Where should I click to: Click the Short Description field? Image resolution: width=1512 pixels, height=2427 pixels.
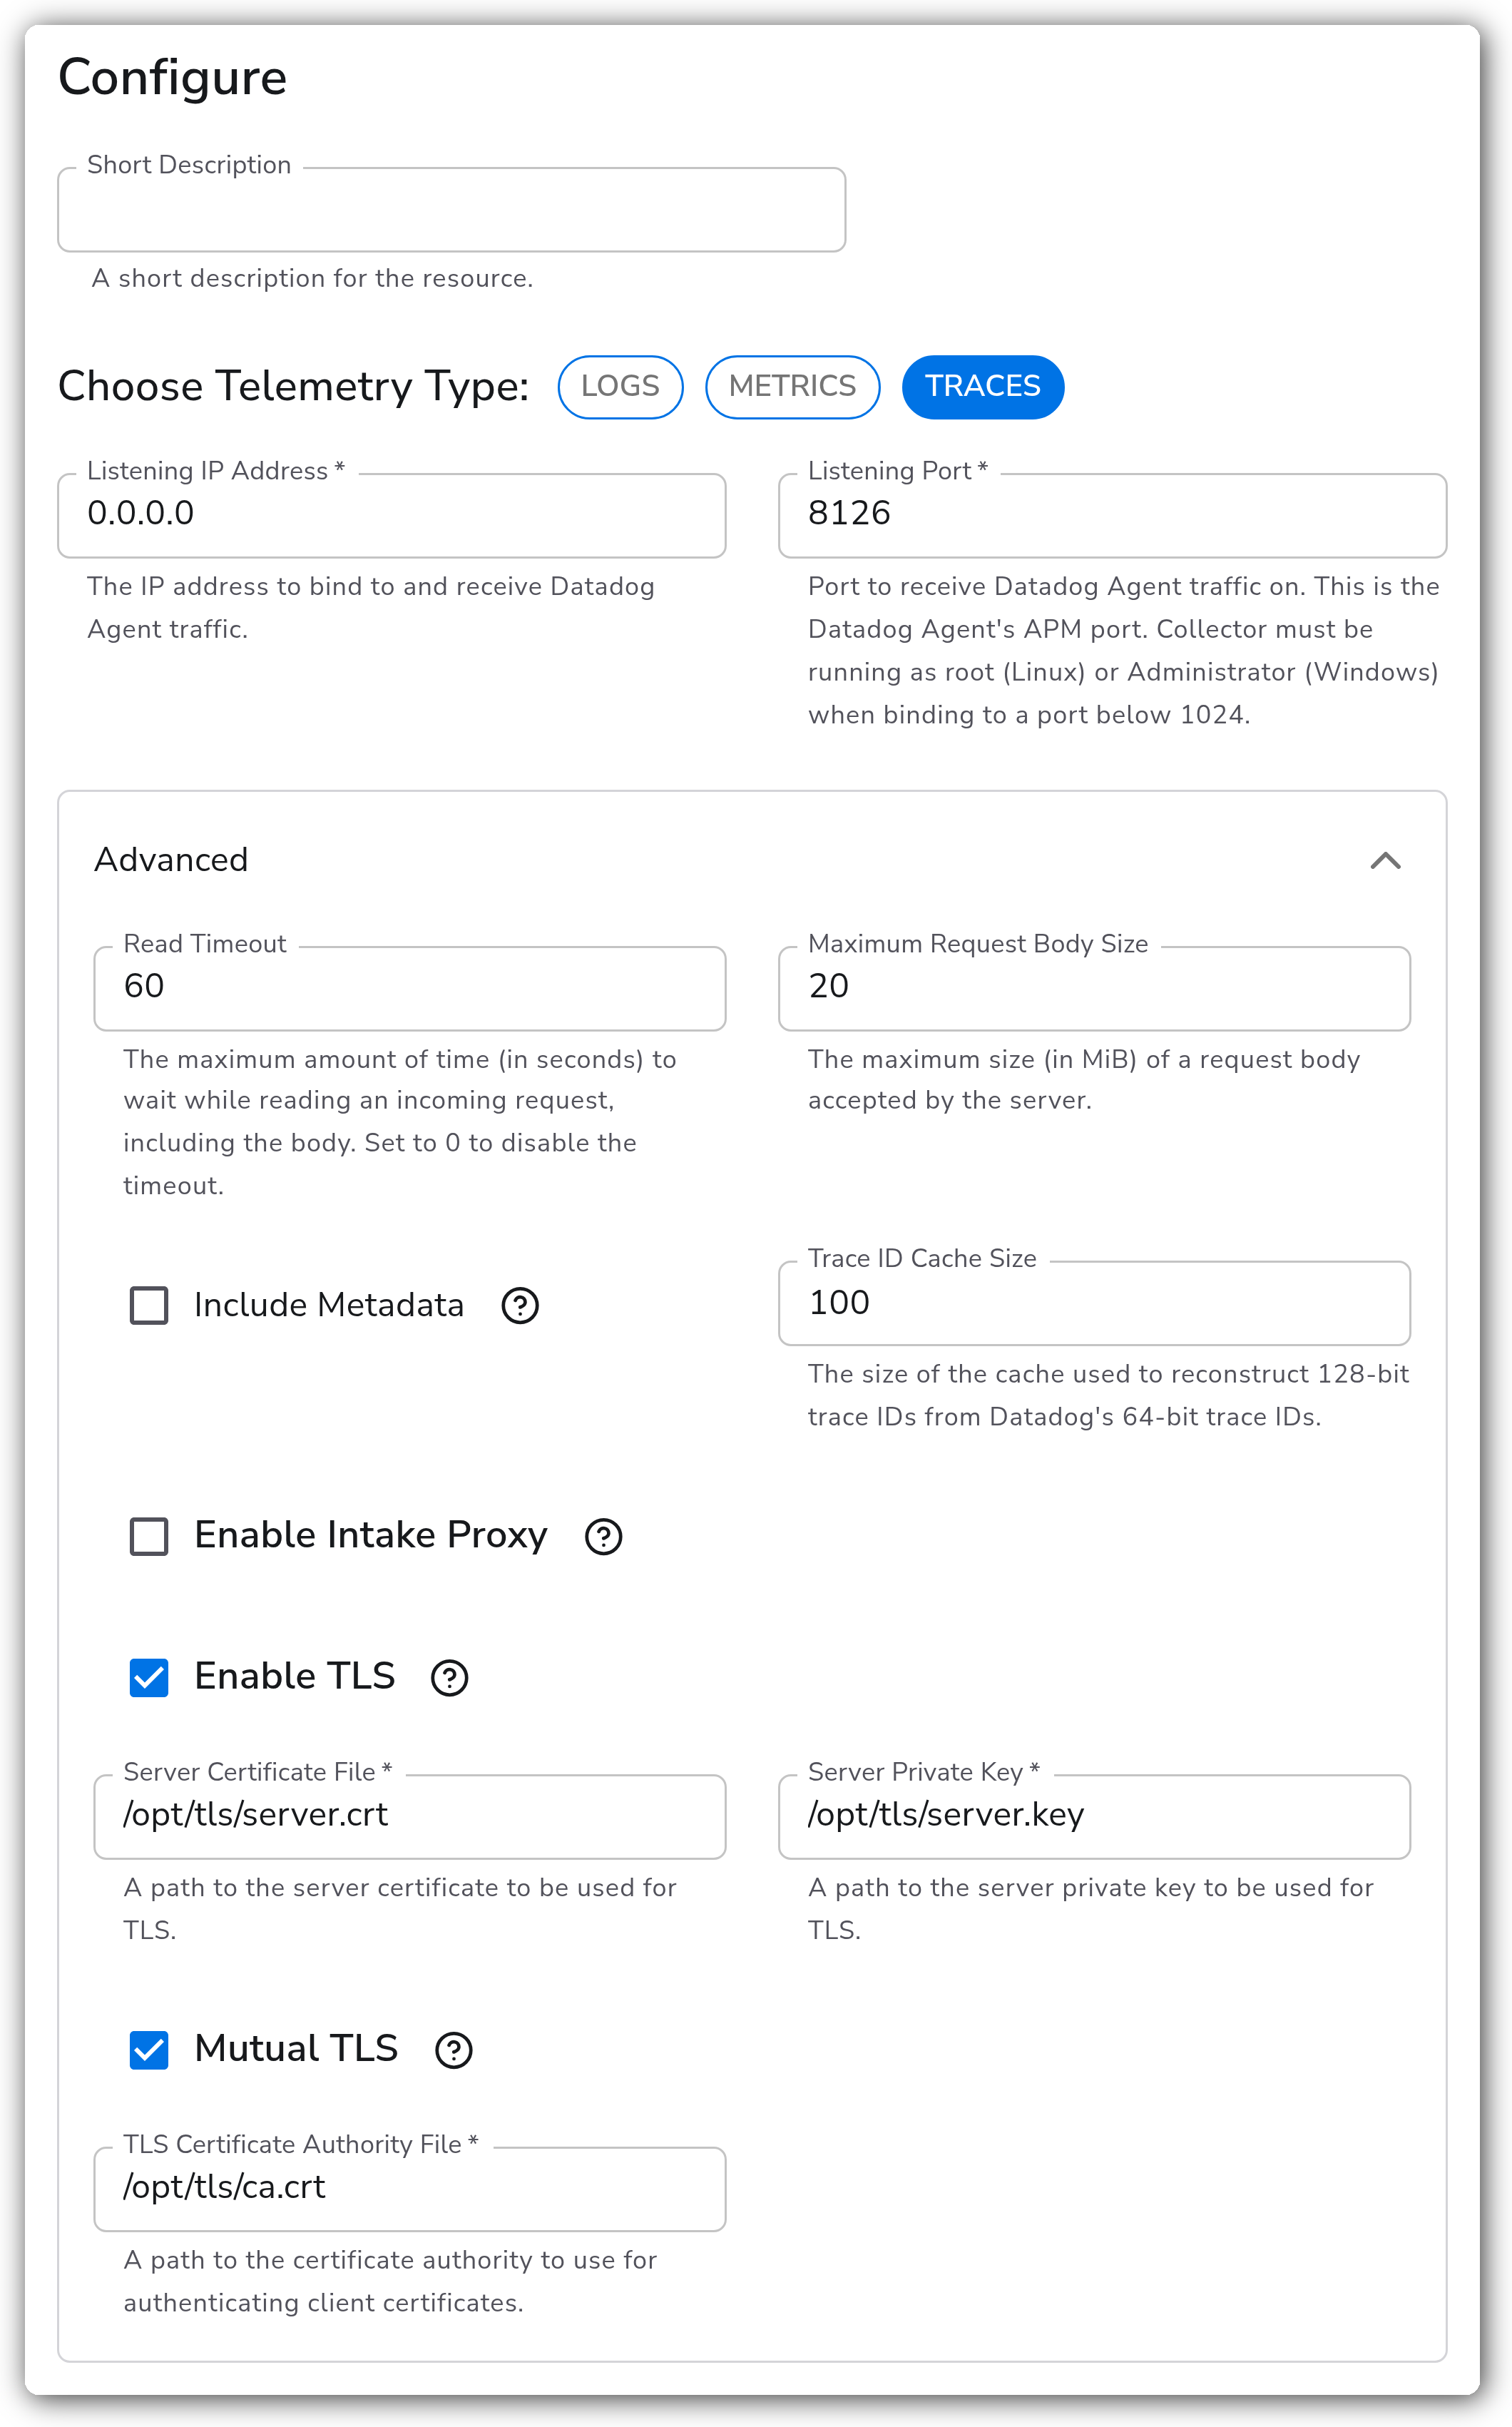pos(452,209)
